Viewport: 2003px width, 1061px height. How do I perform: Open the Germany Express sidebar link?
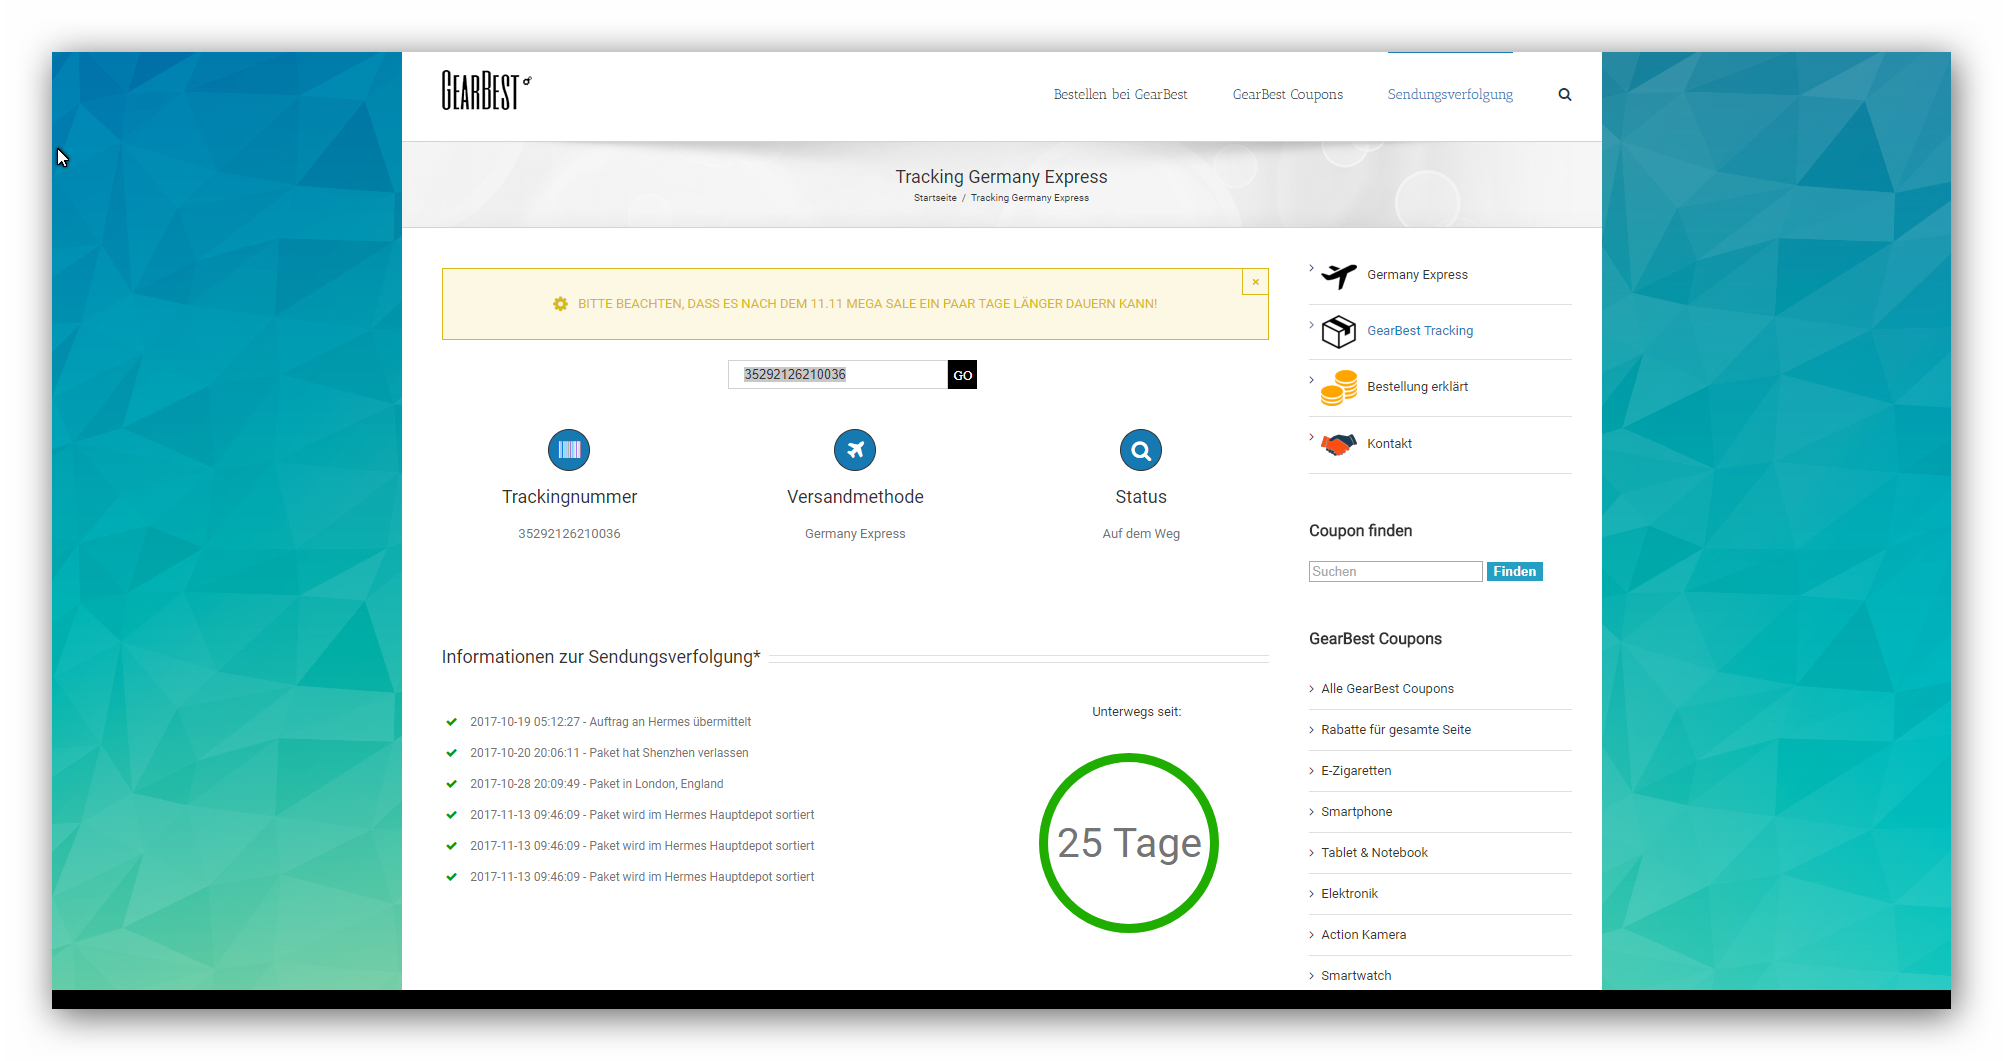point(1417,275)
